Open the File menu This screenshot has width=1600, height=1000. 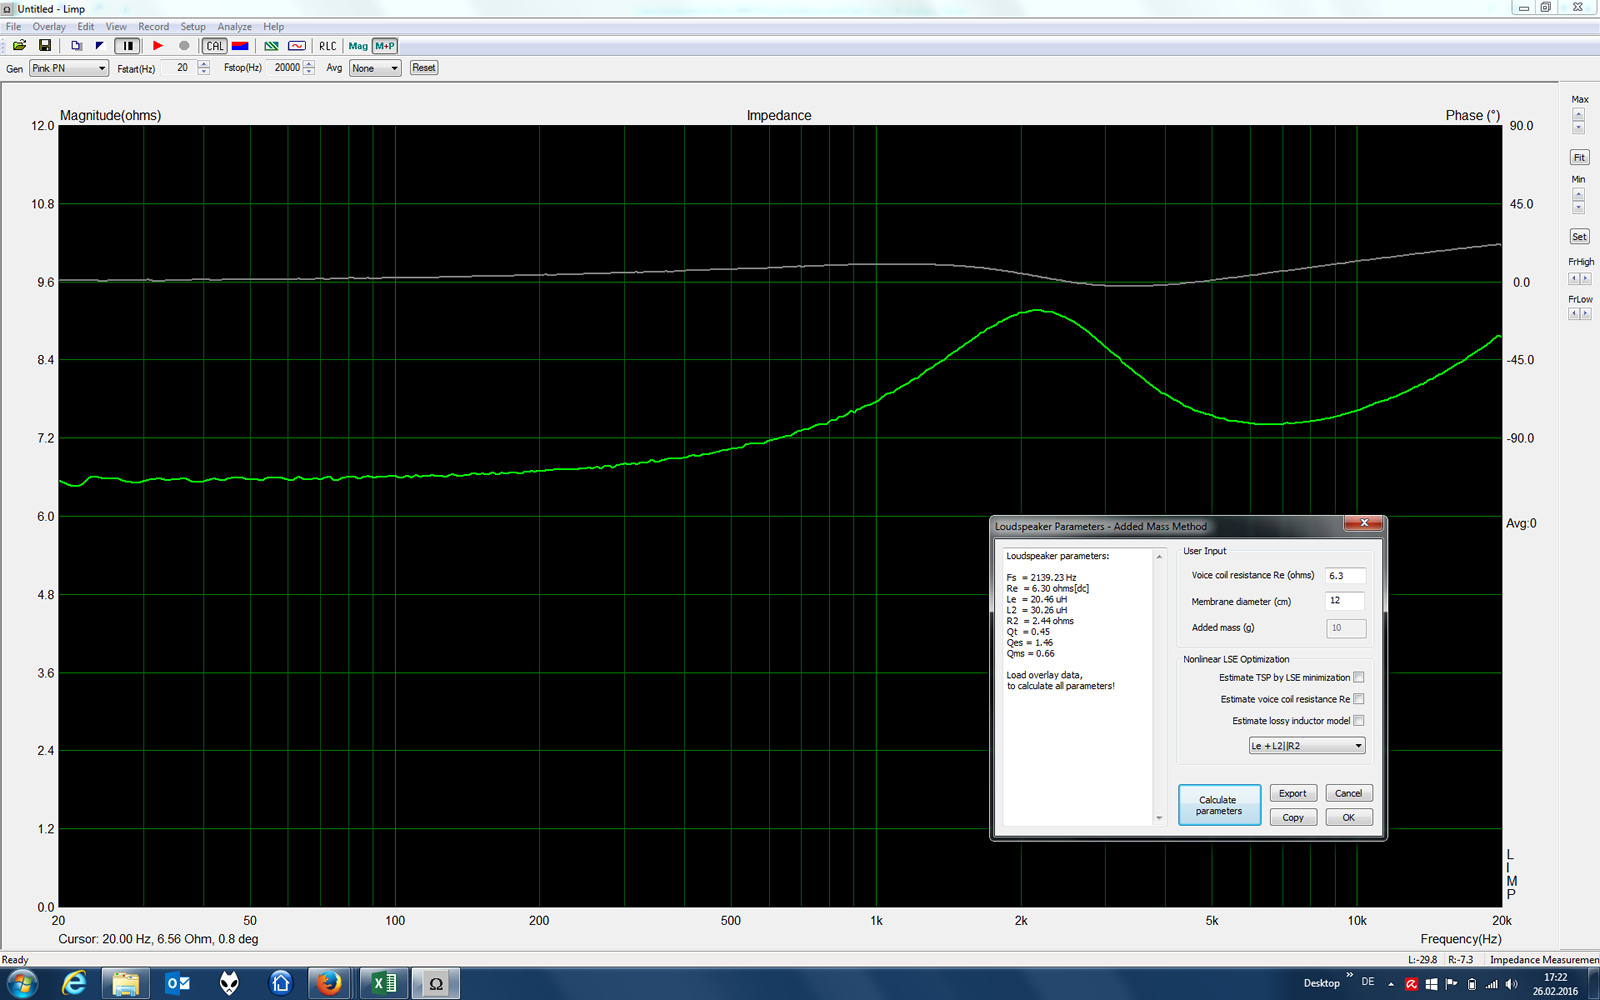[13, 27]
